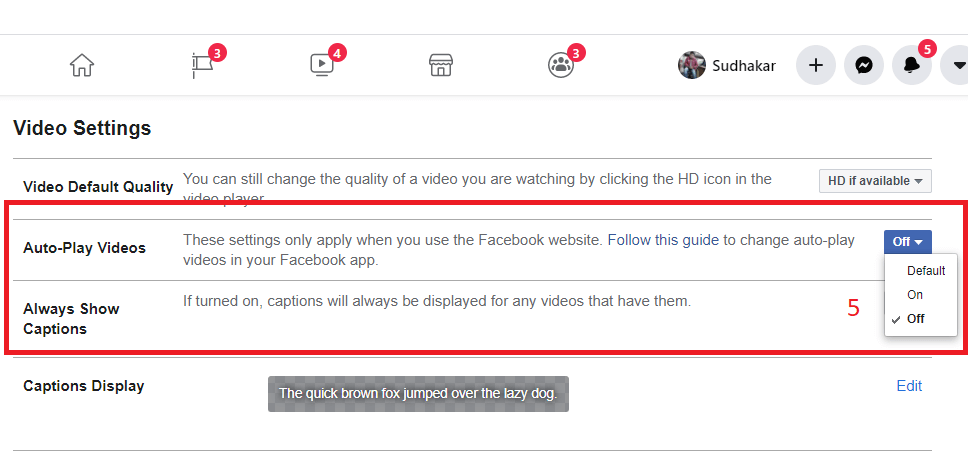The image size is (968, 468).
Task: Open the Pages flag icon
Action: (202, 65)
